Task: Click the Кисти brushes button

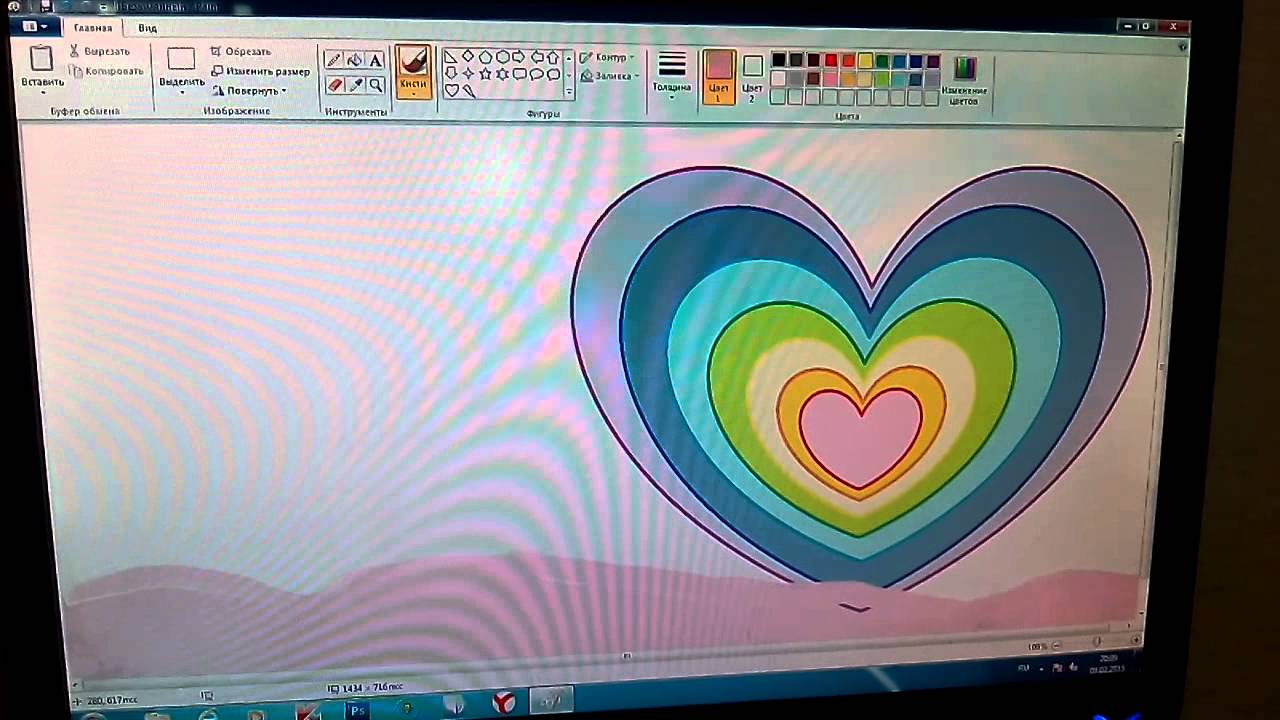Action: point(413,72)
